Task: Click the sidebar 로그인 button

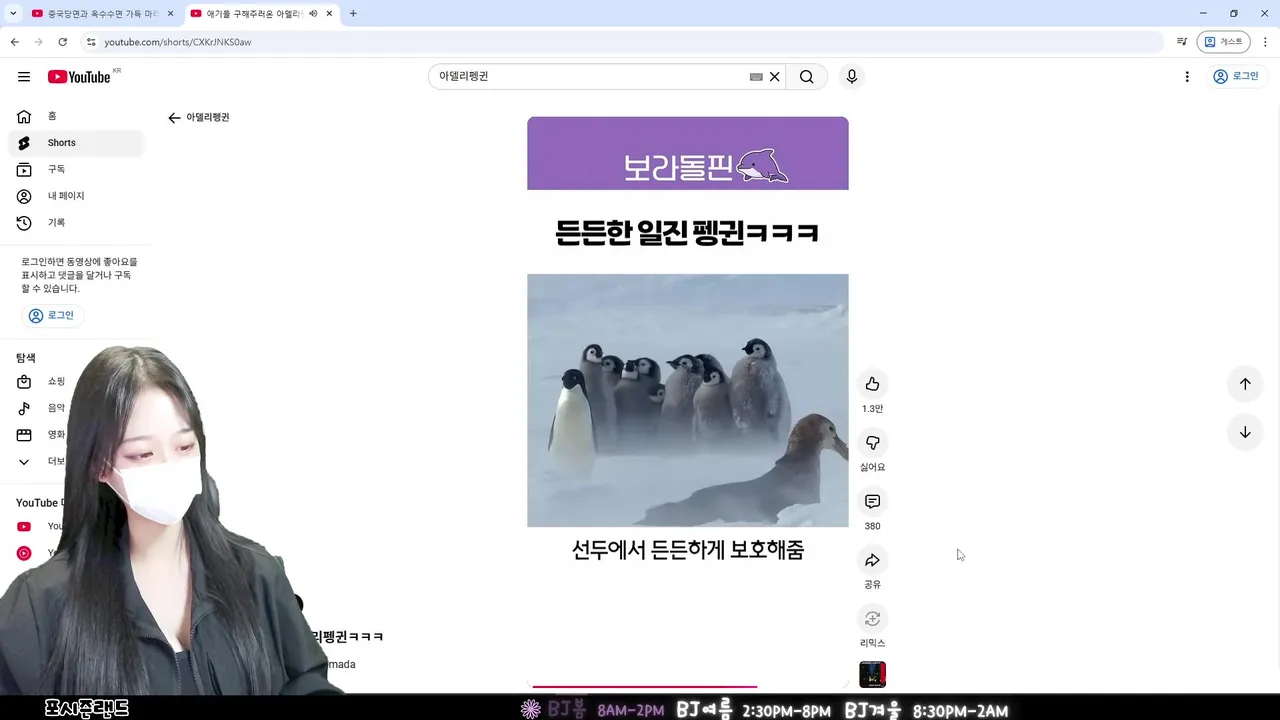Action: [52, 315]
